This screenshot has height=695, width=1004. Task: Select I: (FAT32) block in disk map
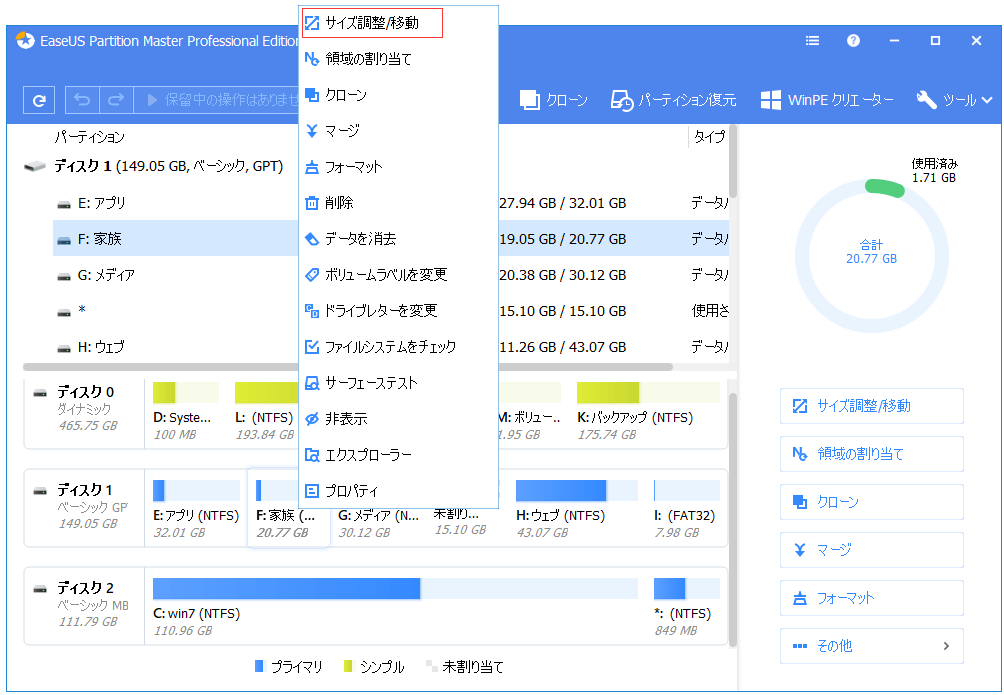(686, 509)
